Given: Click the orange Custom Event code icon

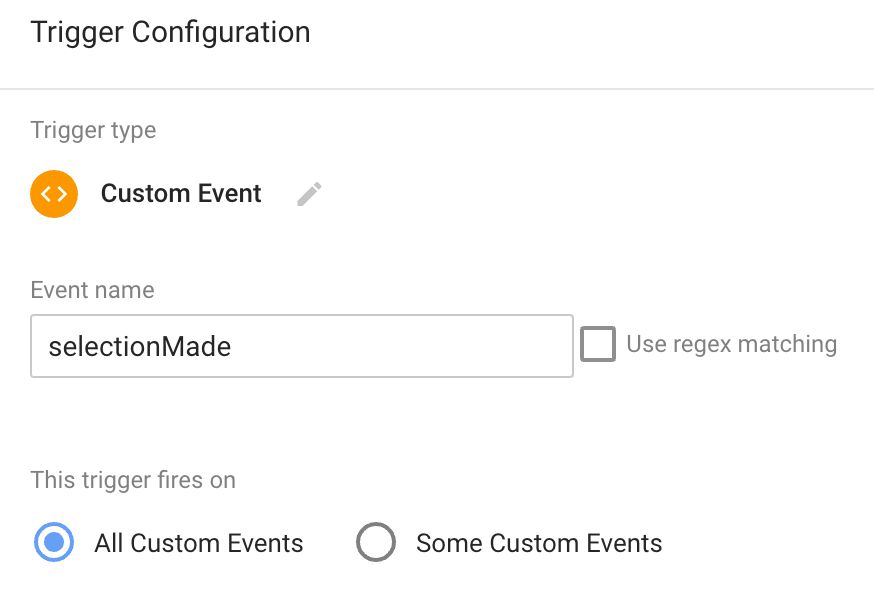Looking at the screenshot, I should pyautogui.click(x=54, y=194).
